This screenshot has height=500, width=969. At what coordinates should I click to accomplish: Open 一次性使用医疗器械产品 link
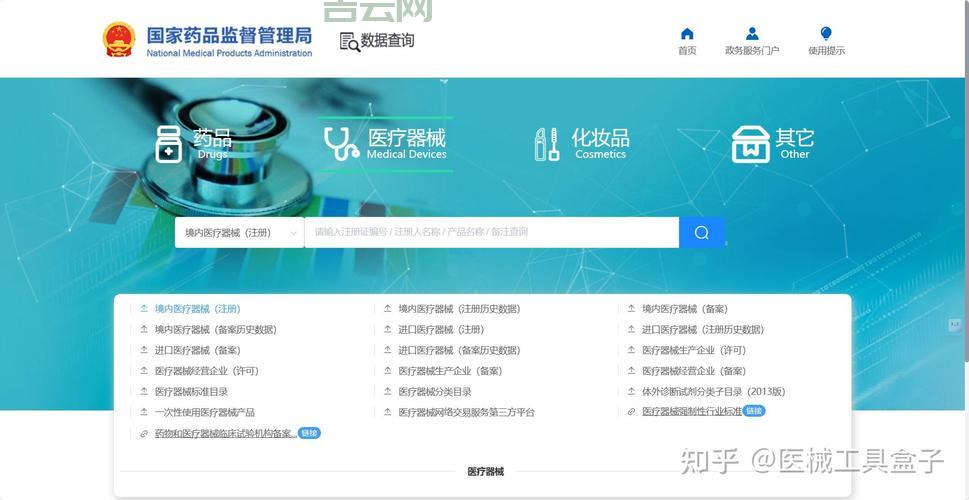click(205, 412)
